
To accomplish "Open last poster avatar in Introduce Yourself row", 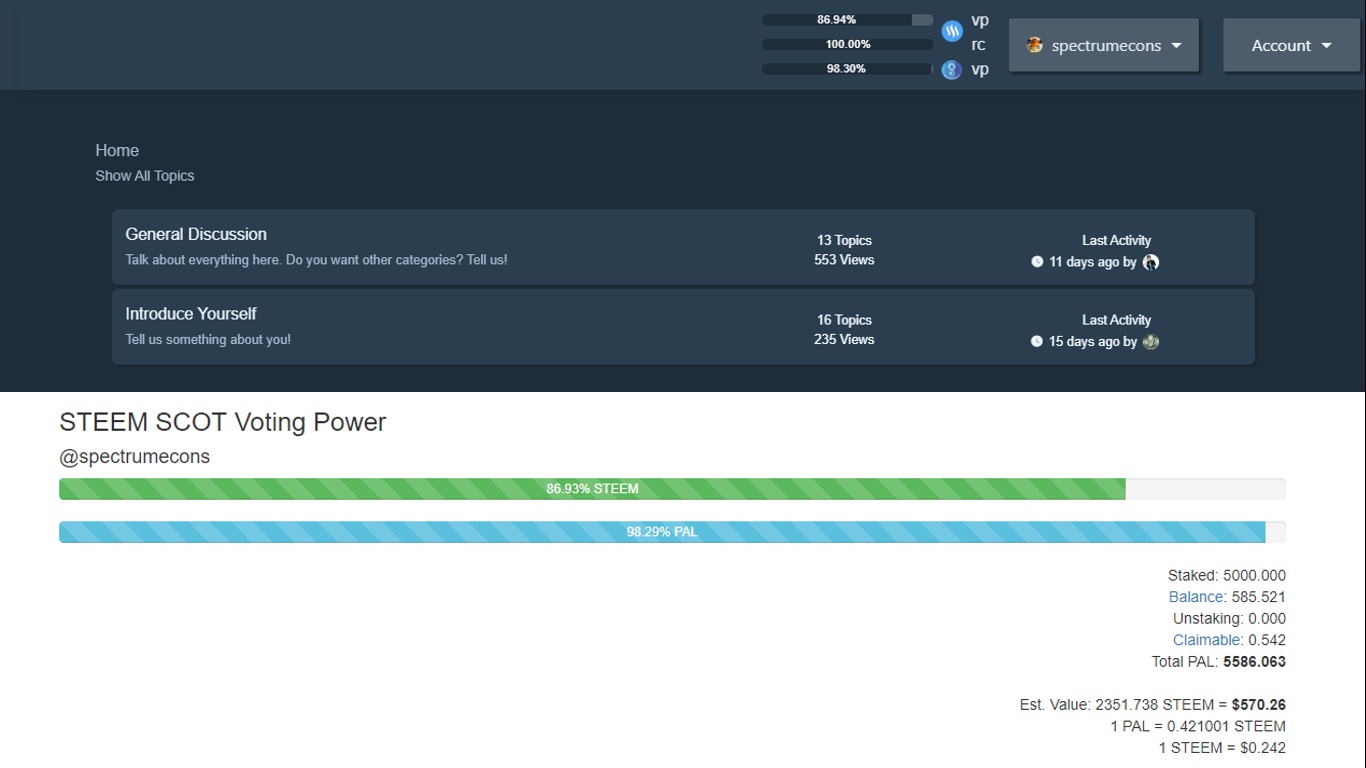I will click(x=1151, y=342).
